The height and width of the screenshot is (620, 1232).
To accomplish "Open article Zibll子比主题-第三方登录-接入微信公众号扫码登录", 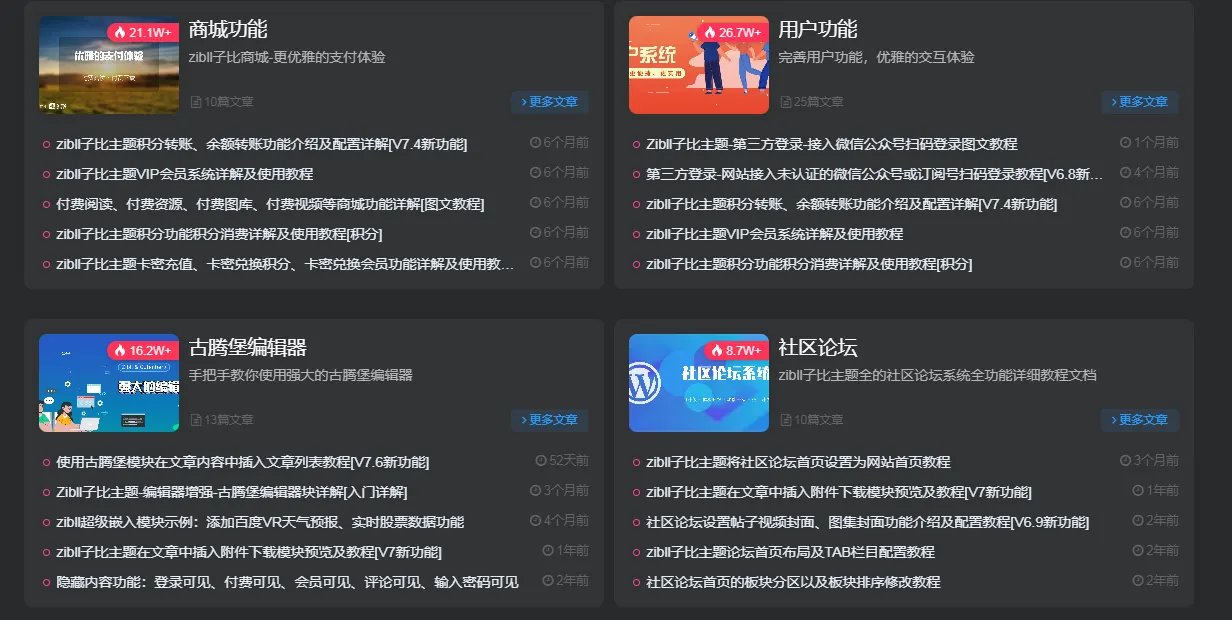I will (x=832, y=144).
